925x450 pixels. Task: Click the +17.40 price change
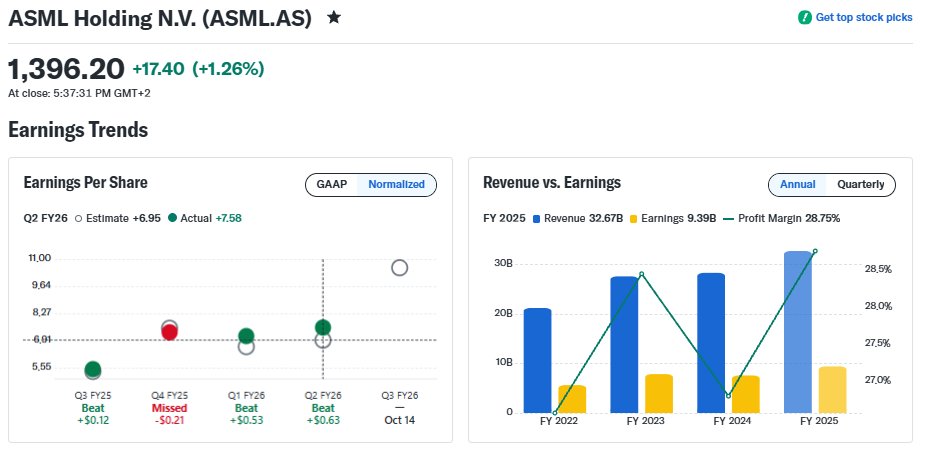(158, 69)
